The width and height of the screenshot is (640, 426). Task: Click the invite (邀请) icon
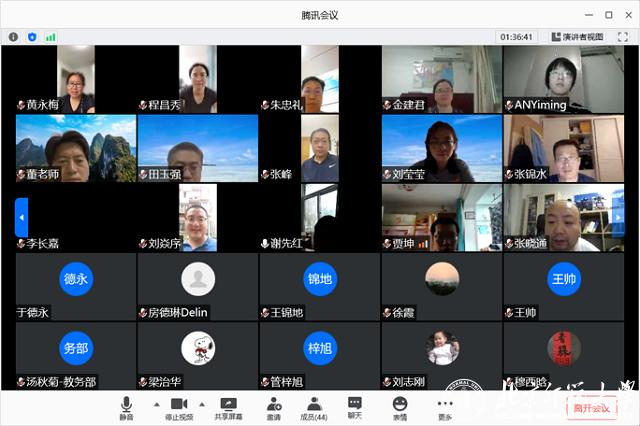click(x=273, y=405)
